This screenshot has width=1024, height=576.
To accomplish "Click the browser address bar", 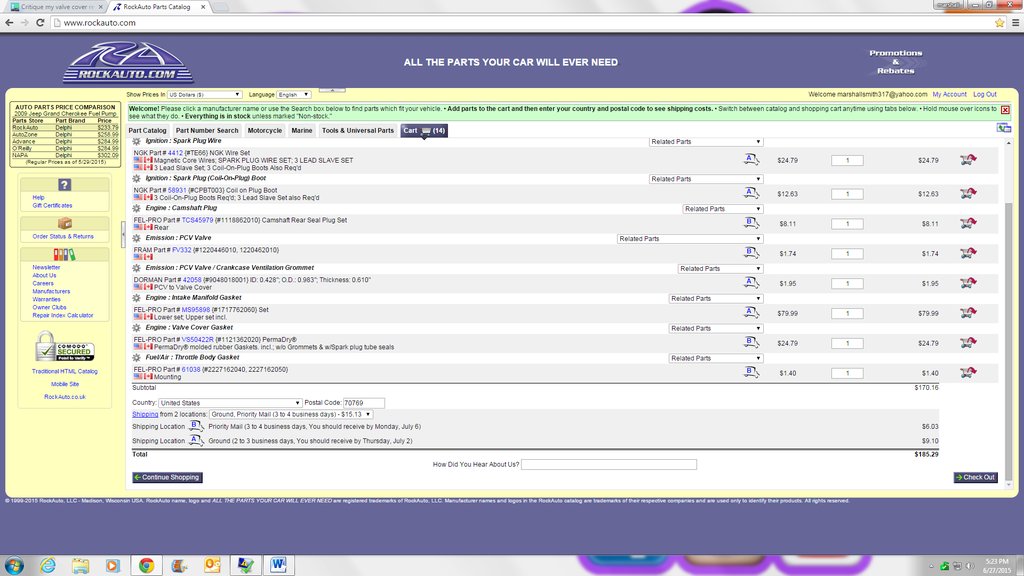I will click(522, 23).
